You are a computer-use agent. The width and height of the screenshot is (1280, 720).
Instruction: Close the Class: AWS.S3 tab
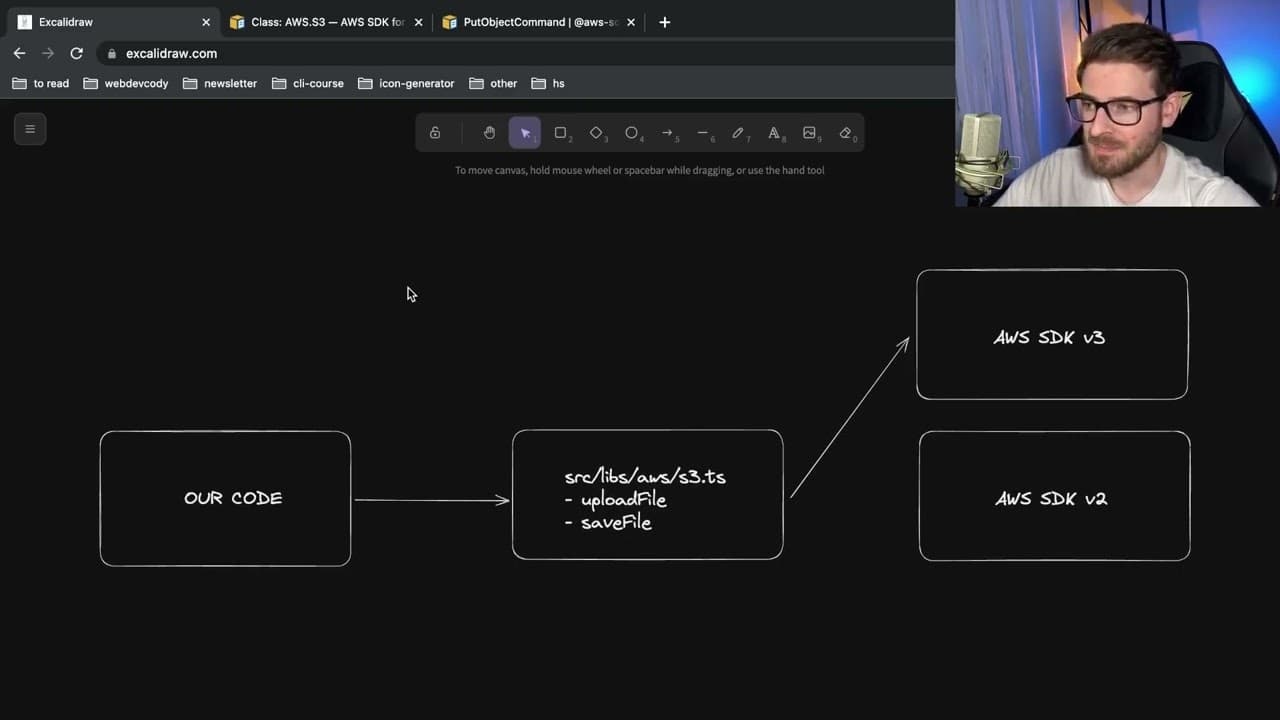coord(418,22)
